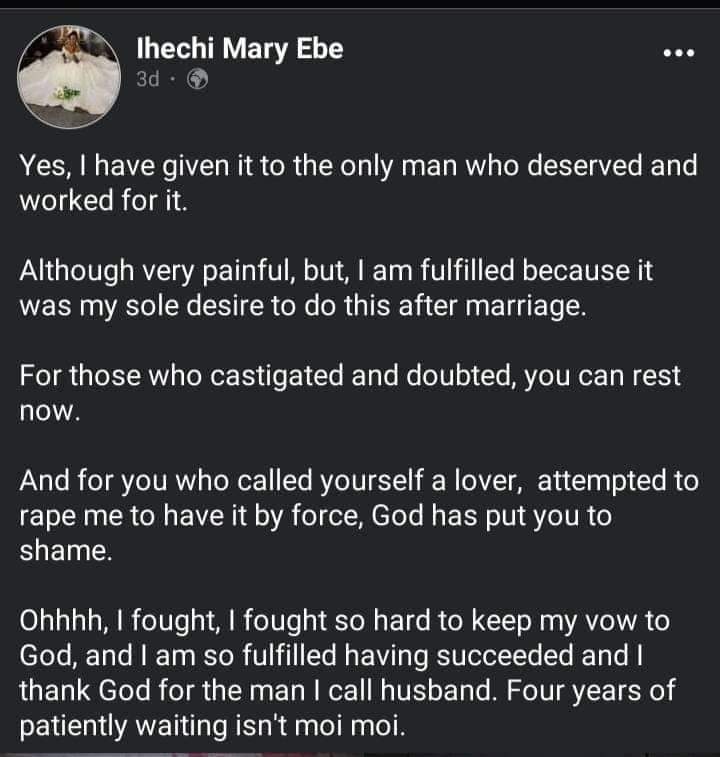
Task: Click the word 'God' in 'God has put you'
Action: [x=397, y=516]
